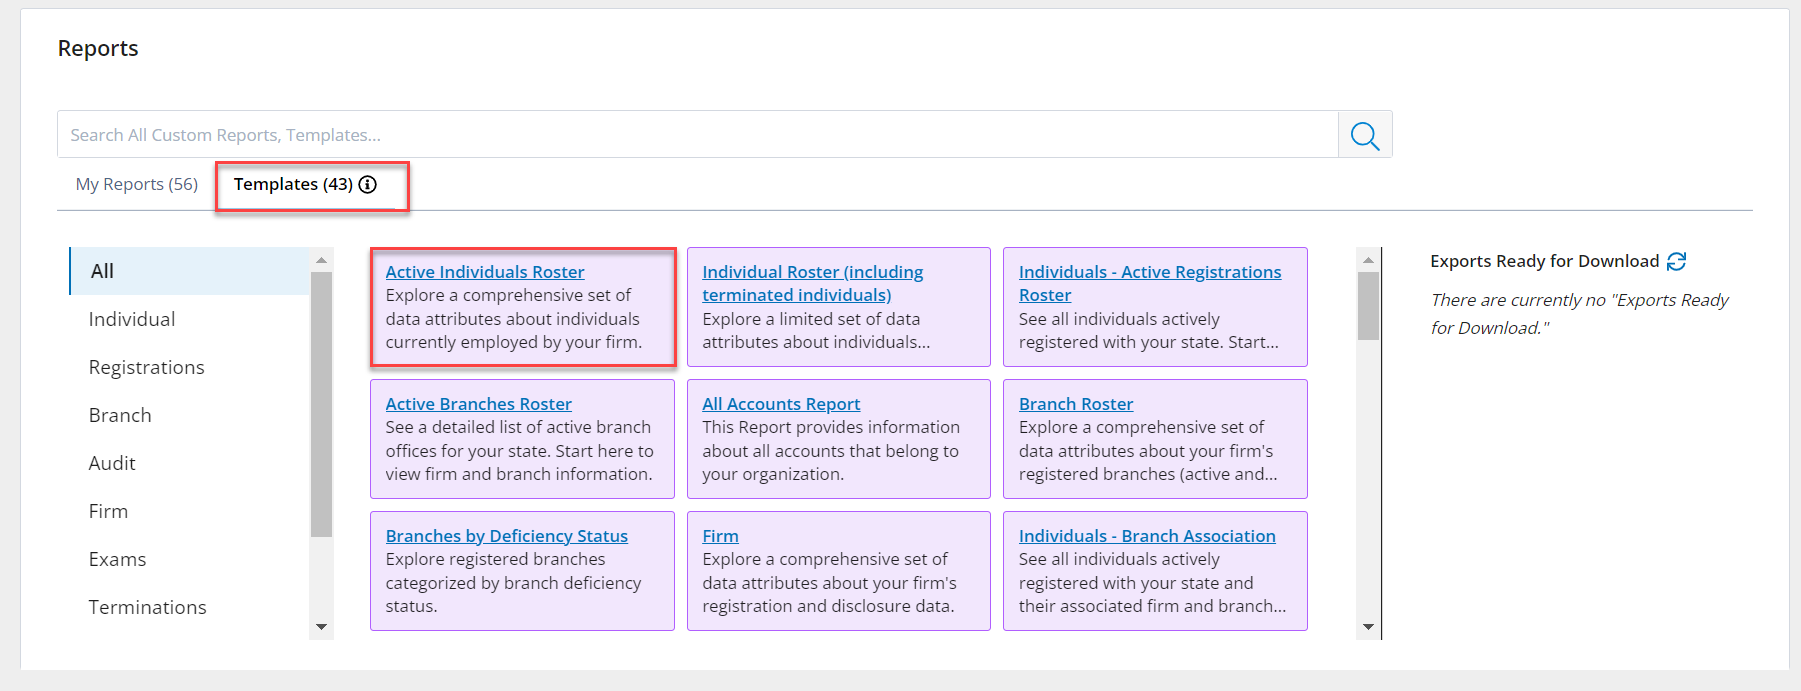Click the Firm template link

tap(720, 536)
